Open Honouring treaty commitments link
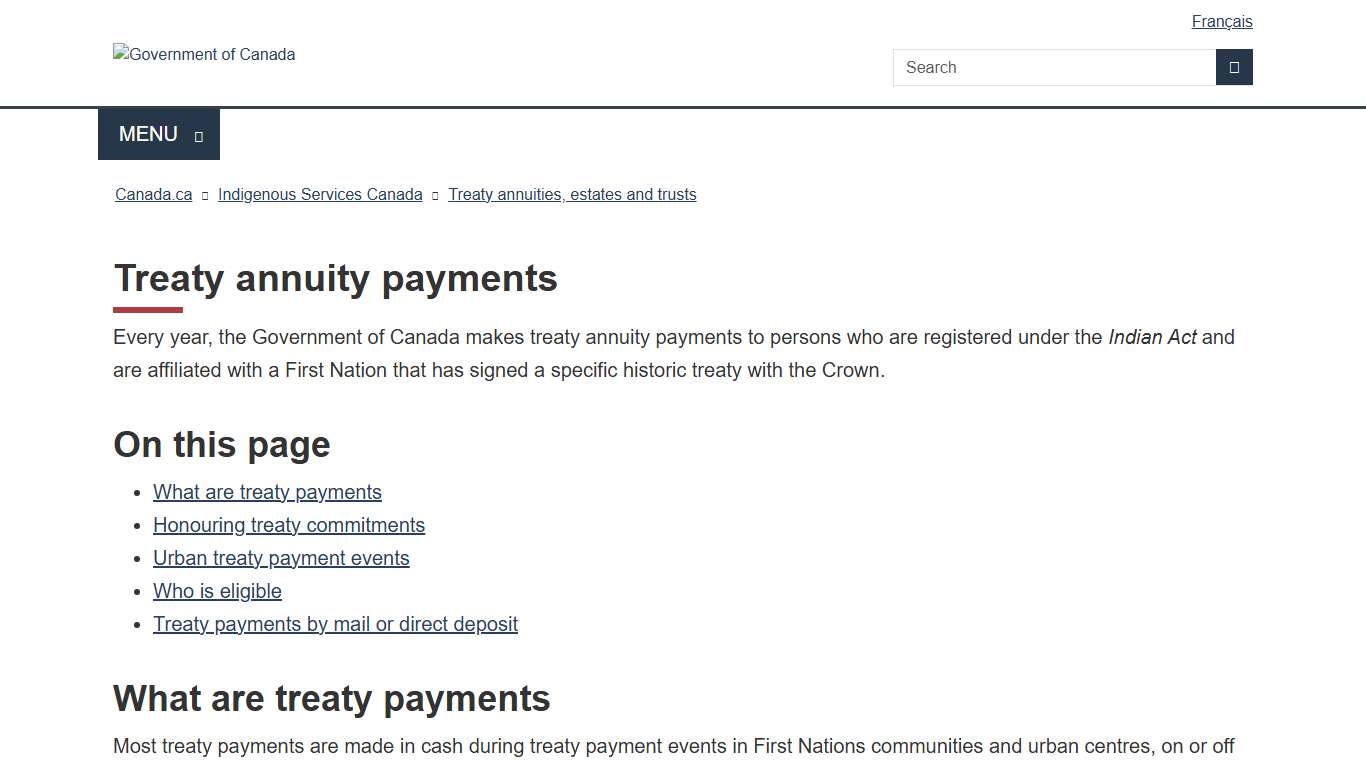 [288, 524]
